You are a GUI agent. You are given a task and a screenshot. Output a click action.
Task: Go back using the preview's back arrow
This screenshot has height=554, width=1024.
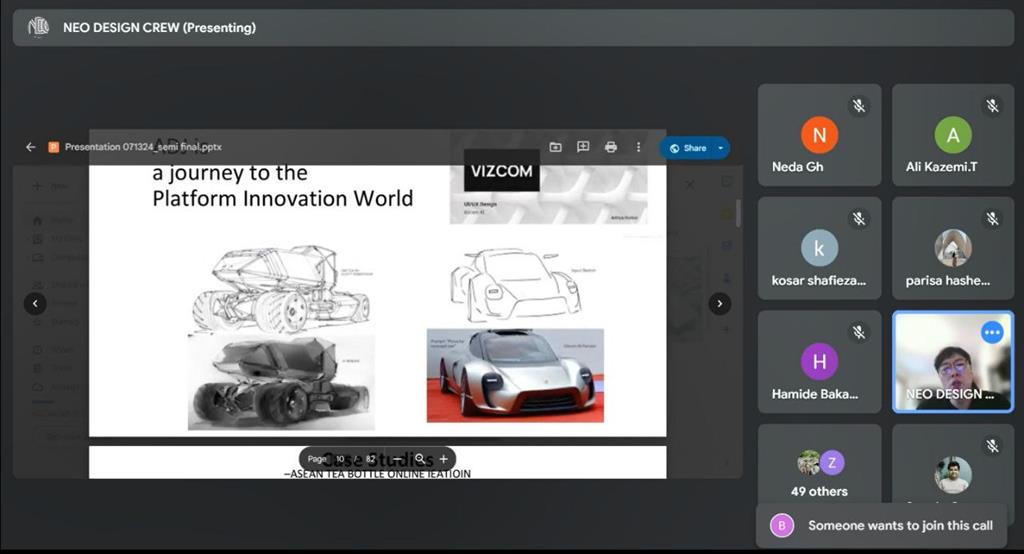click(31, 147)
